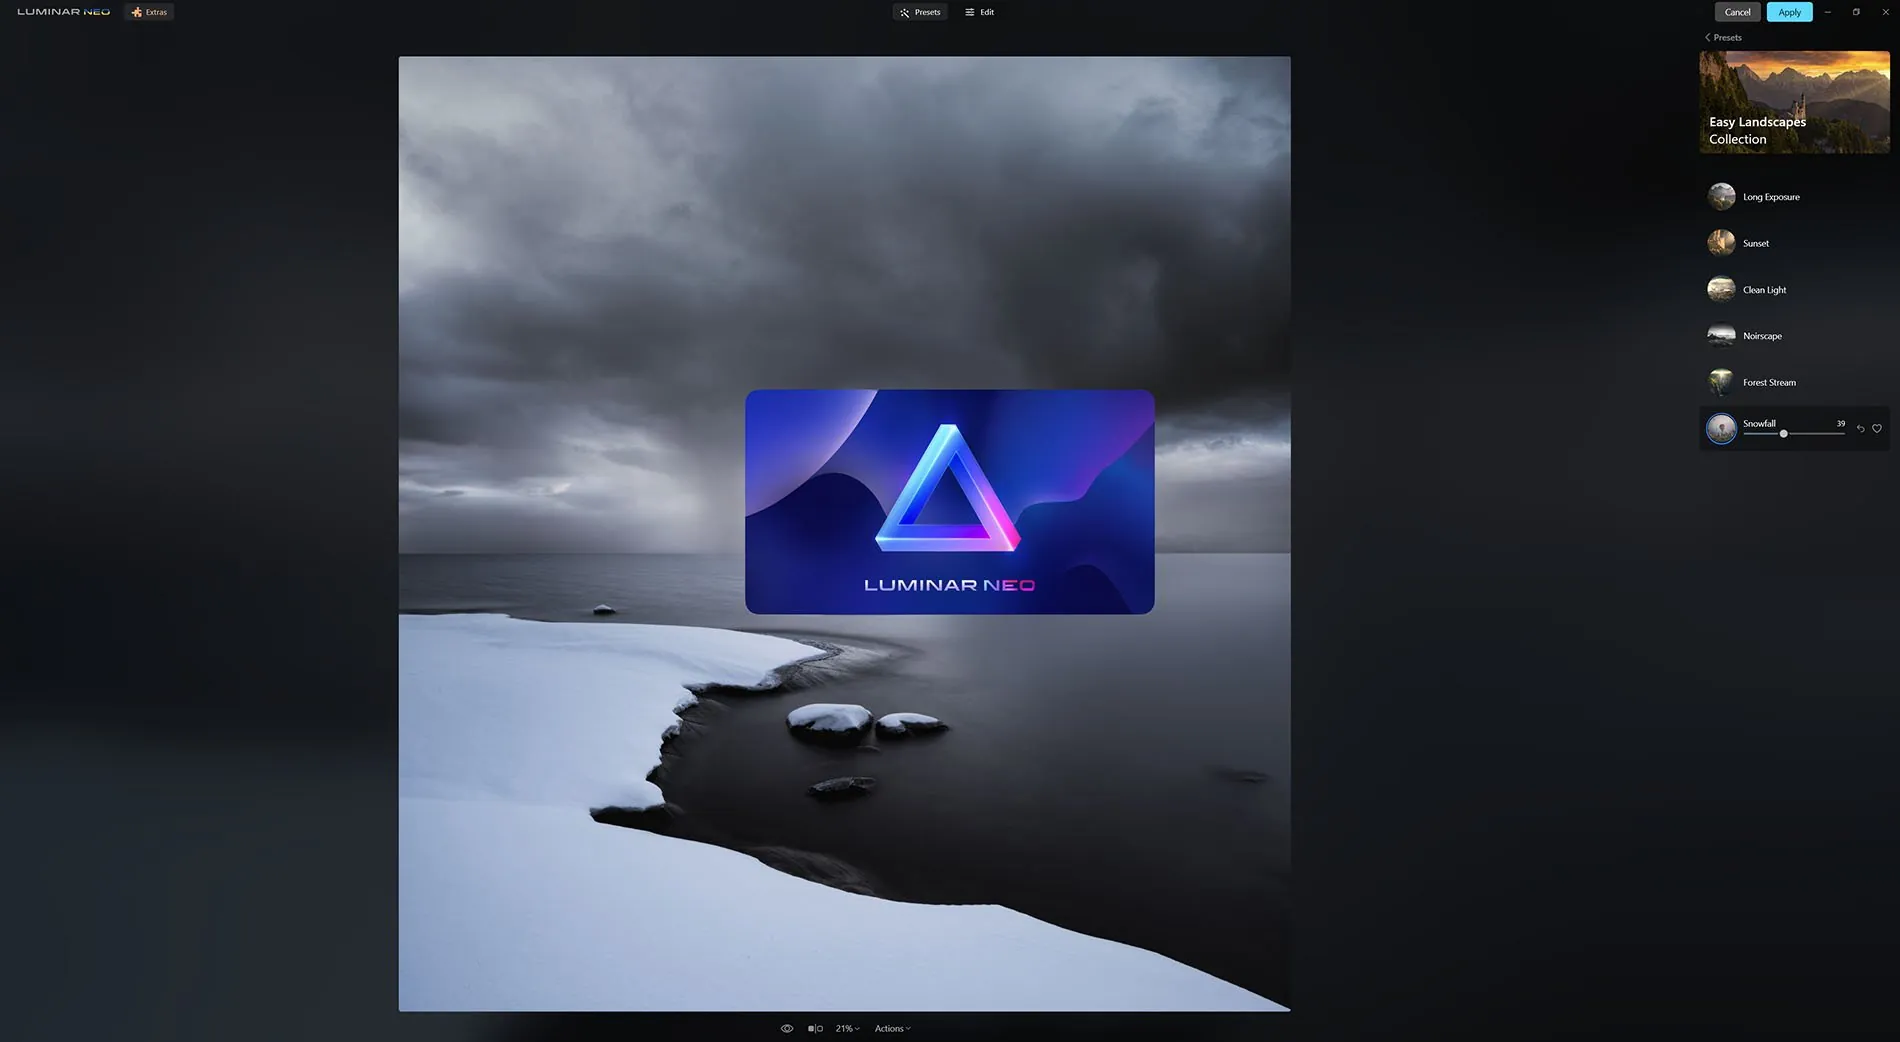Cancel the current edits
The width and height of the screenshot is (1900, 1042).
pyautogui.click(x=1737, y=12)
